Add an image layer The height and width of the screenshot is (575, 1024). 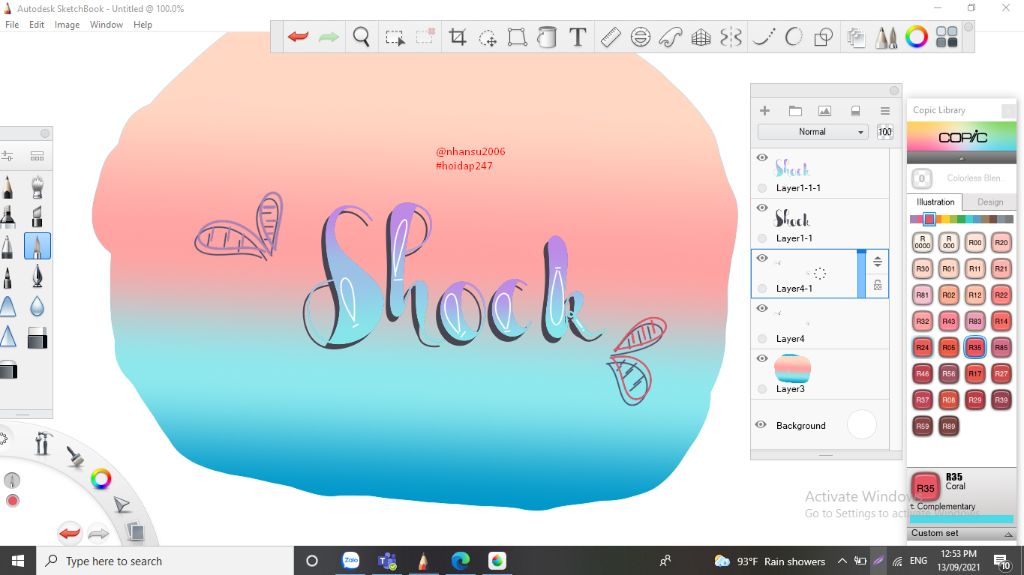click(x=825, y=110)
